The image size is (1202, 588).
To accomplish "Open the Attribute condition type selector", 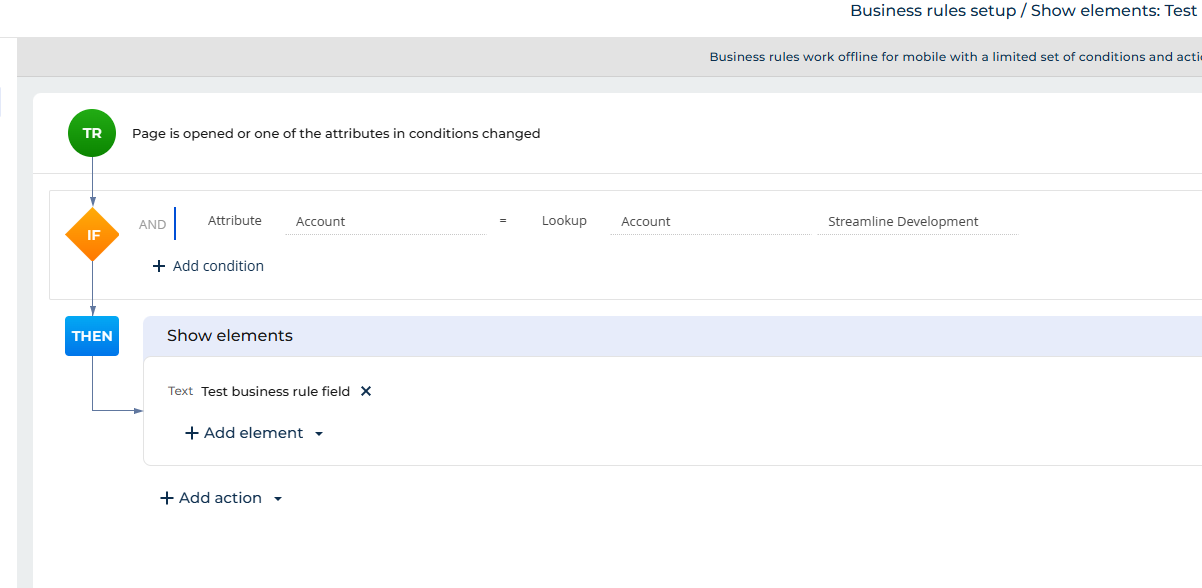I will point(234,221).
